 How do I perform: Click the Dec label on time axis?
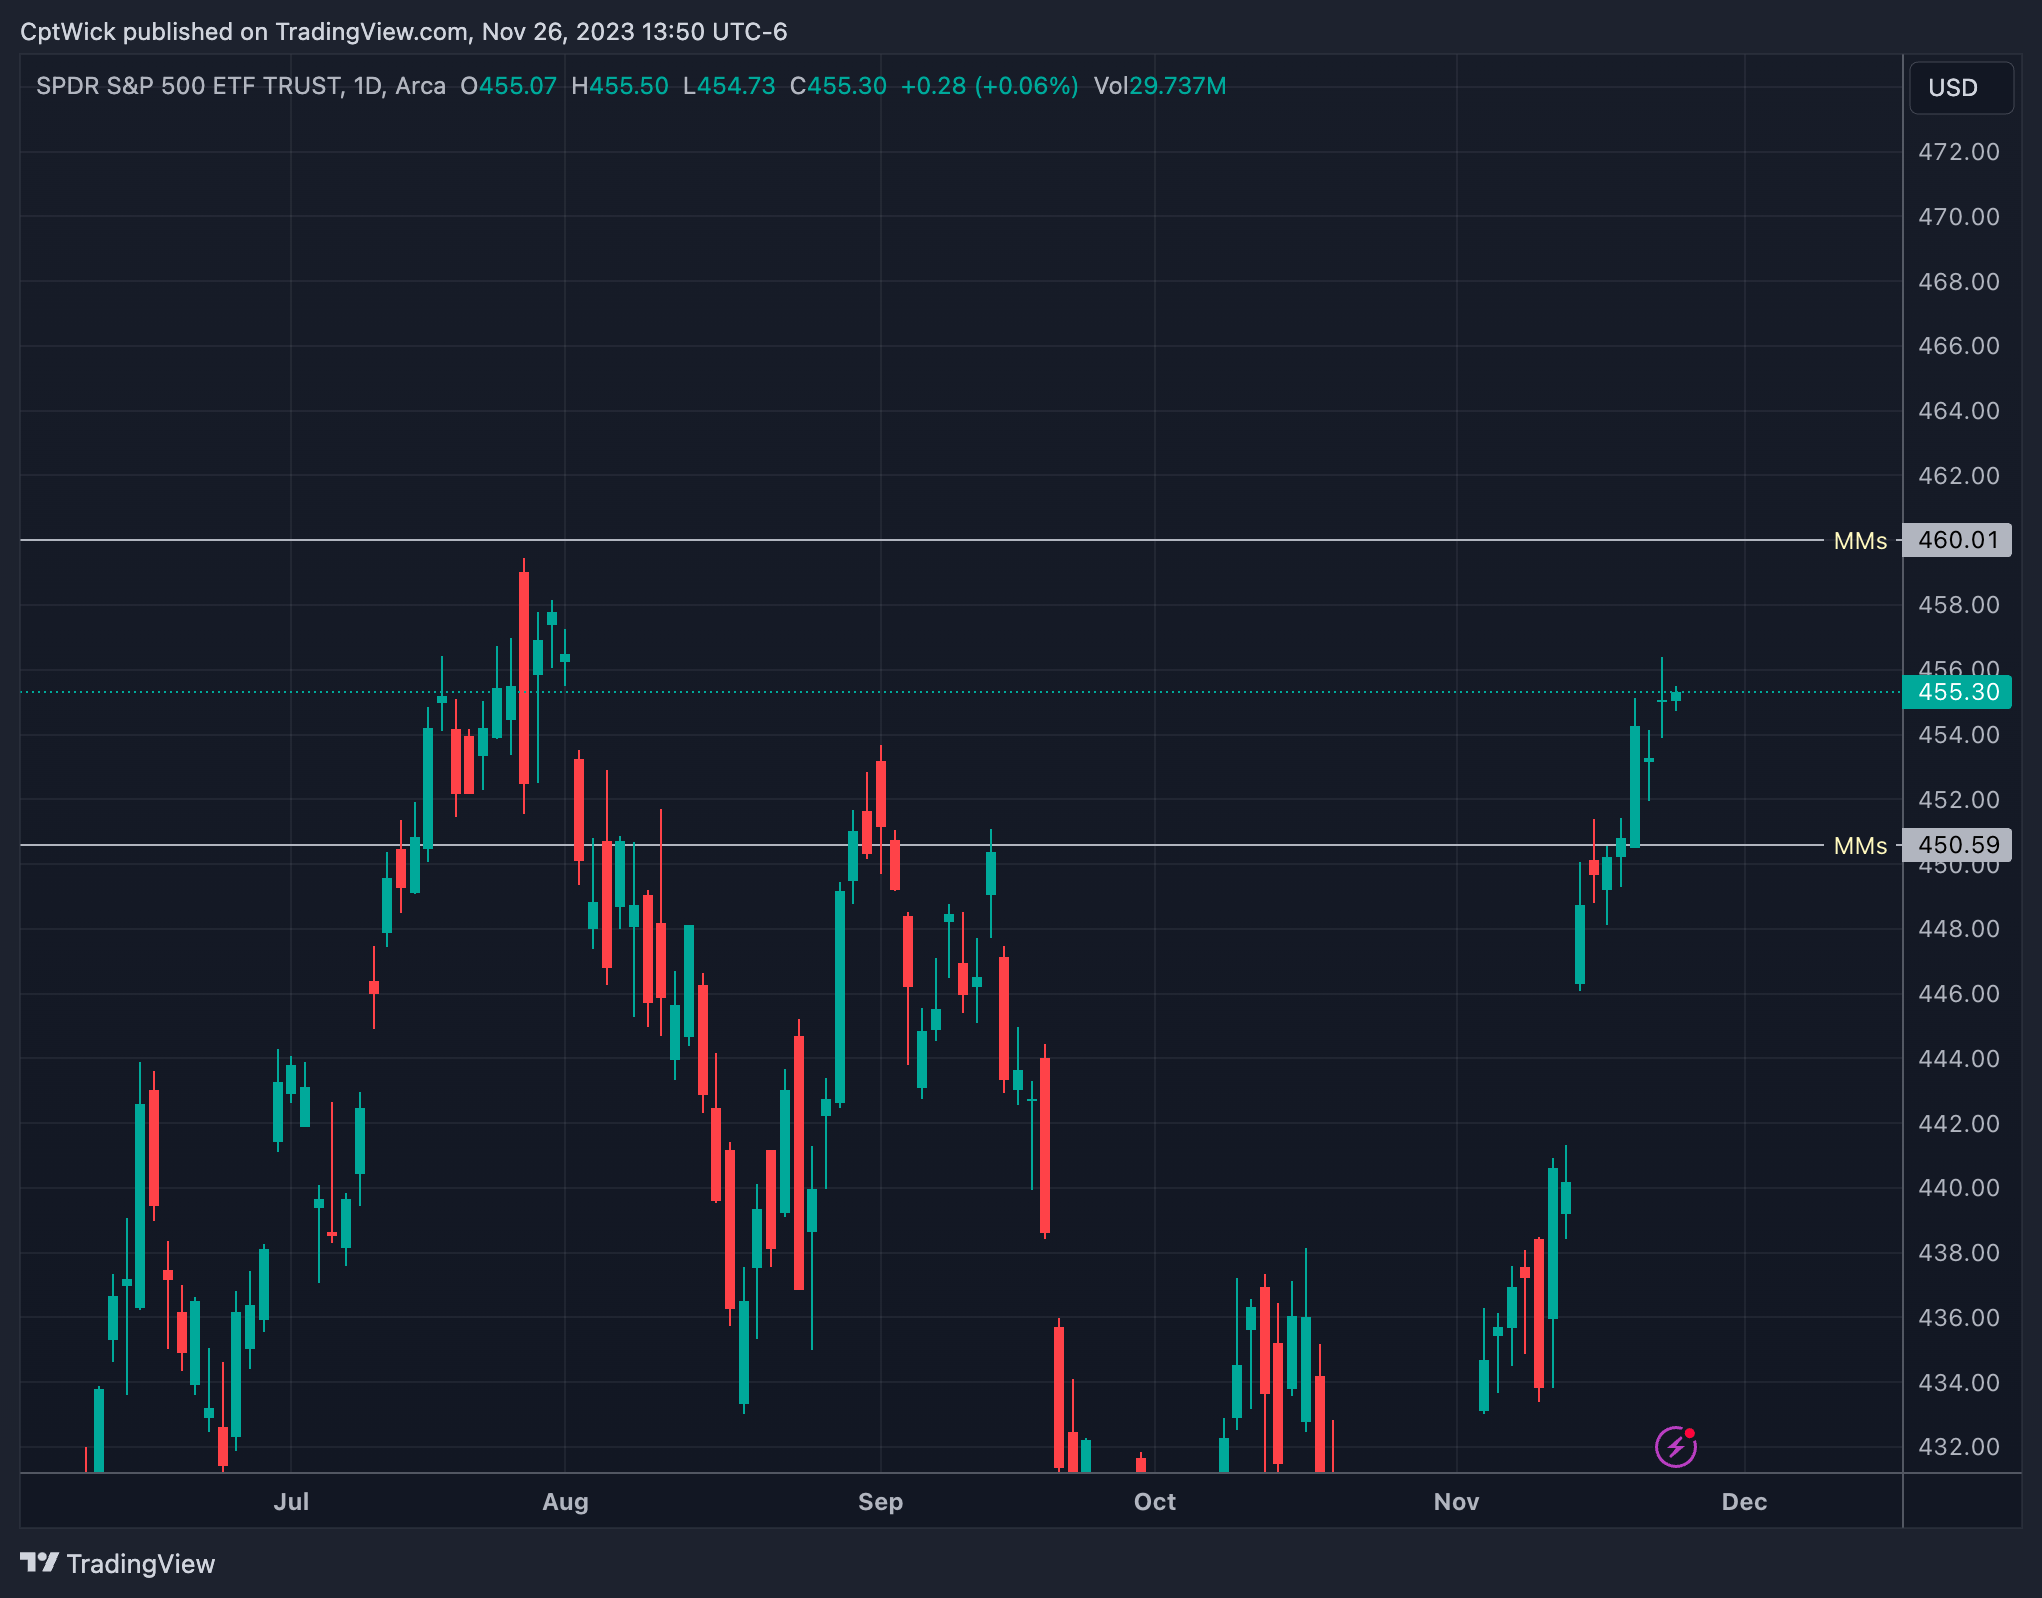[x=1745, y=1502]
